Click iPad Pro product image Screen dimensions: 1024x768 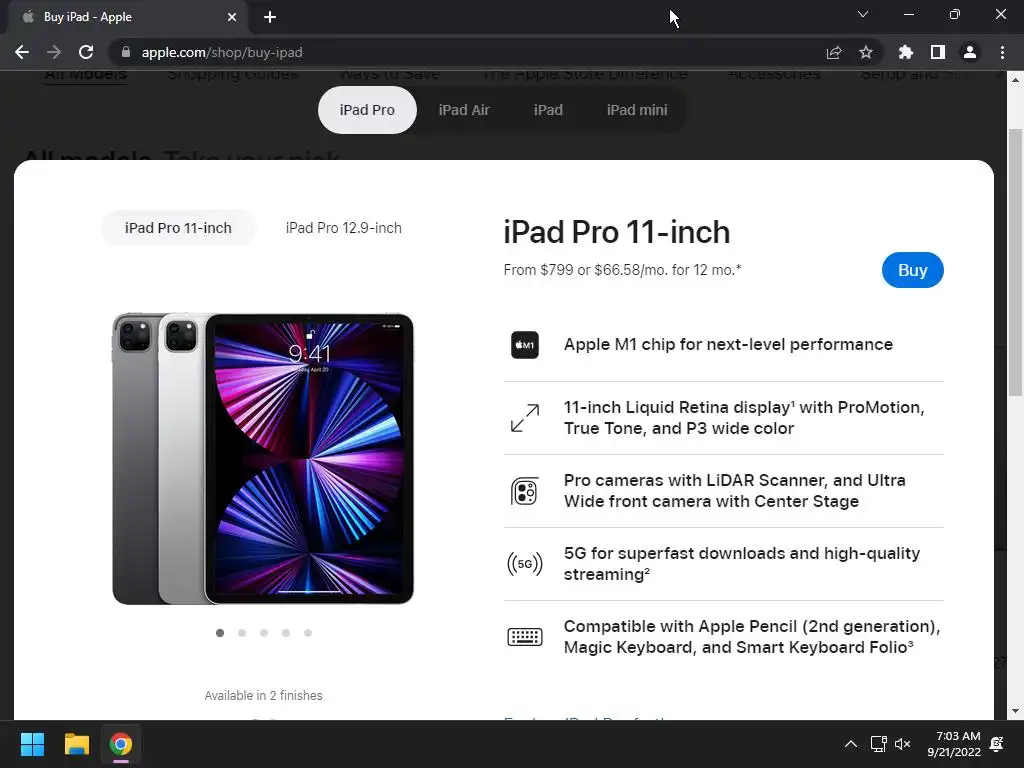[x=263, y=458]
